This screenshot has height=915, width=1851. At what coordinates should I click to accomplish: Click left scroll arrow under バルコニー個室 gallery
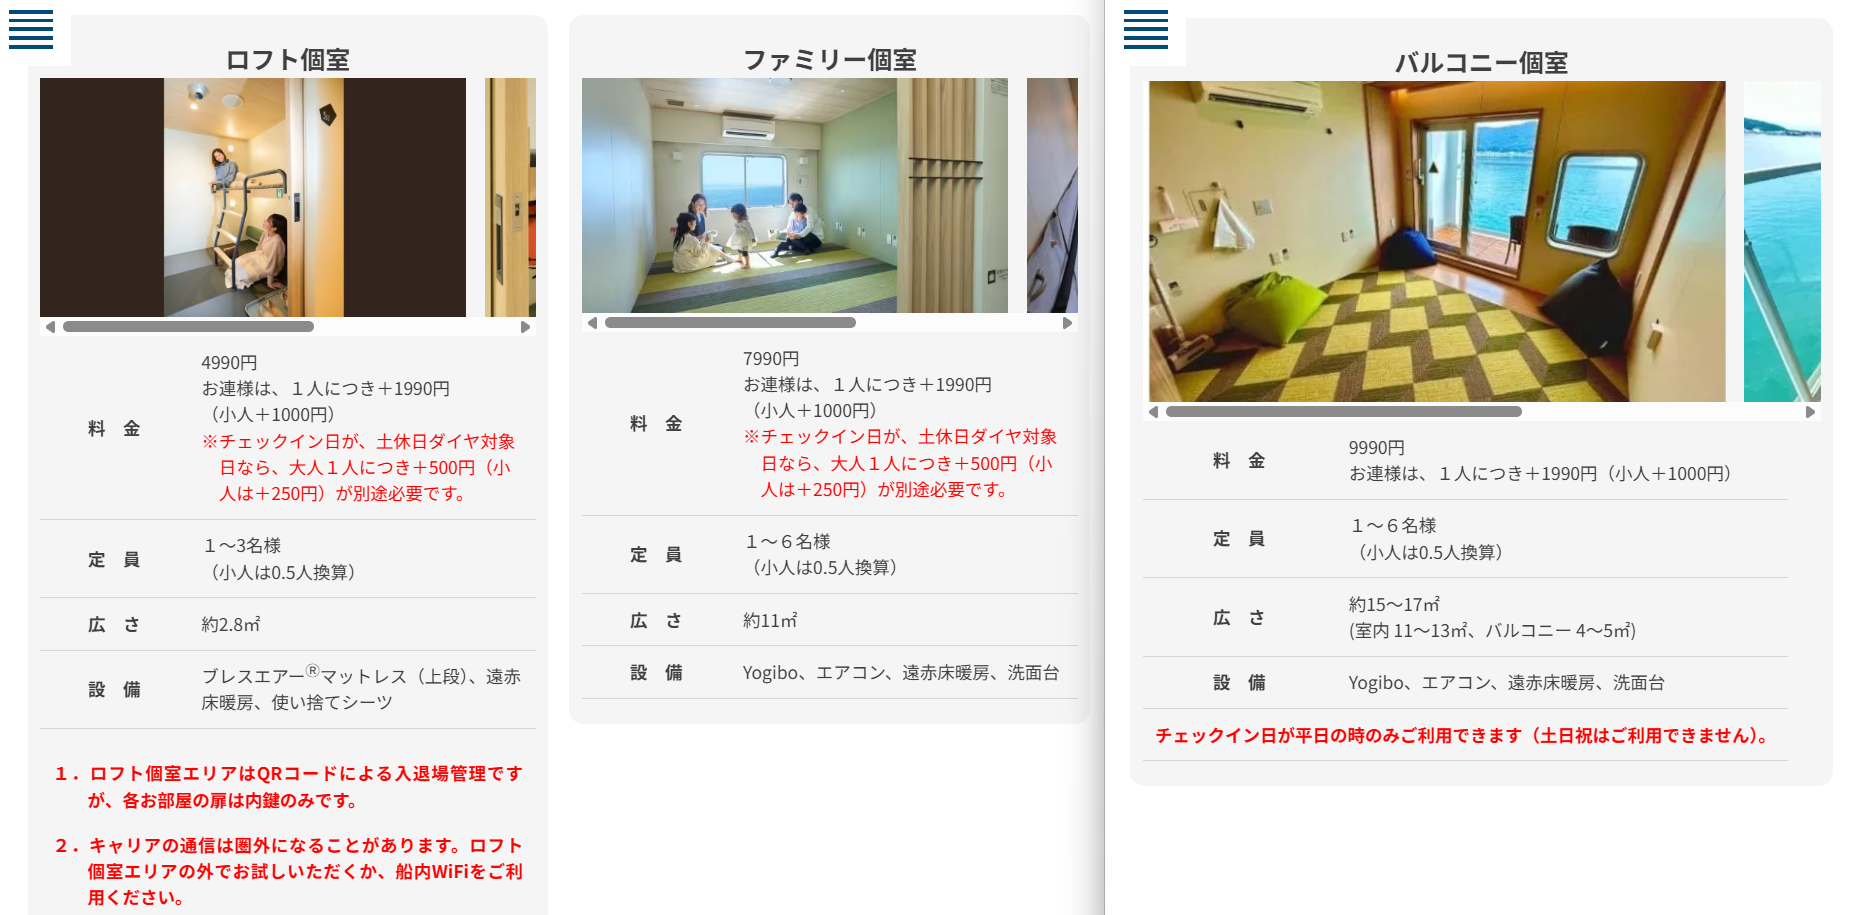tap(1153, 412)
